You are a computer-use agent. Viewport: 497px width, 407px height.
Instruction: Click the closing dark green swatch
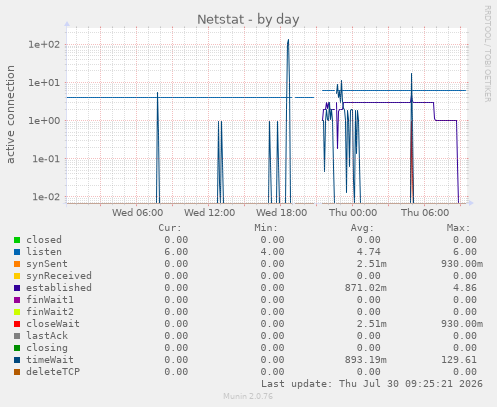coord(17,348)
